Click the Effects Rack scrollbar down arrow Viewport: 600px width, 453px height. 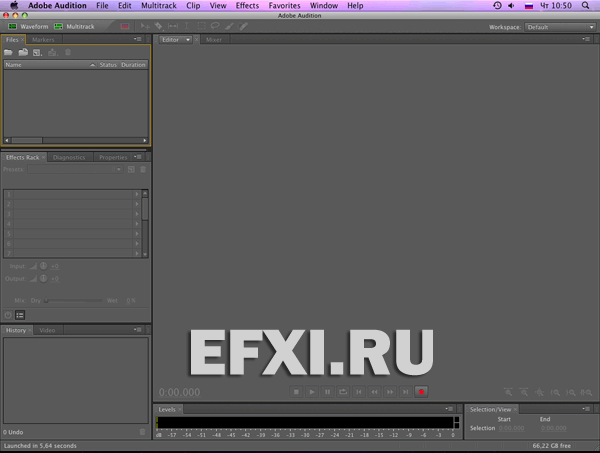point(145,254)
